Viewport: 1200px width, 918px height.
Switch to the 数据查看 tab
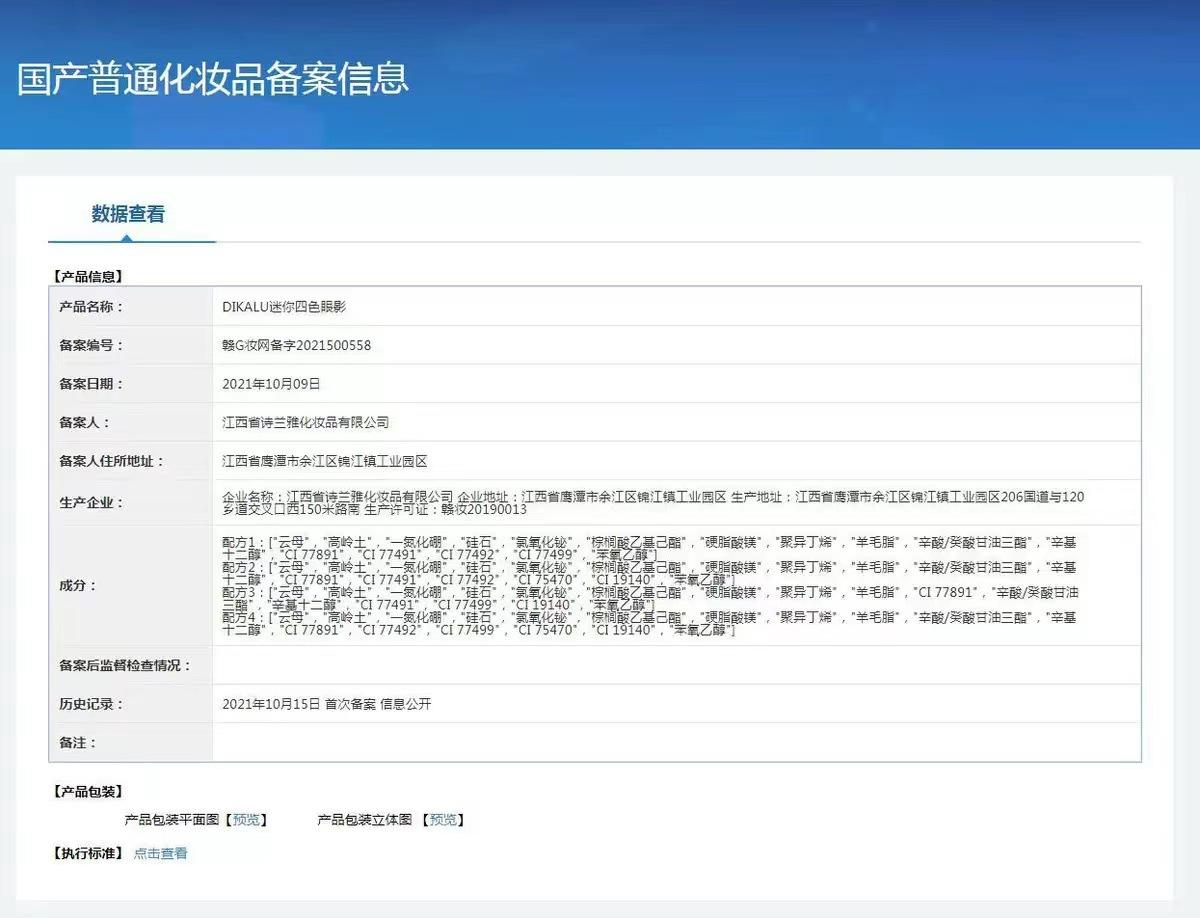[x=128, y=214]
